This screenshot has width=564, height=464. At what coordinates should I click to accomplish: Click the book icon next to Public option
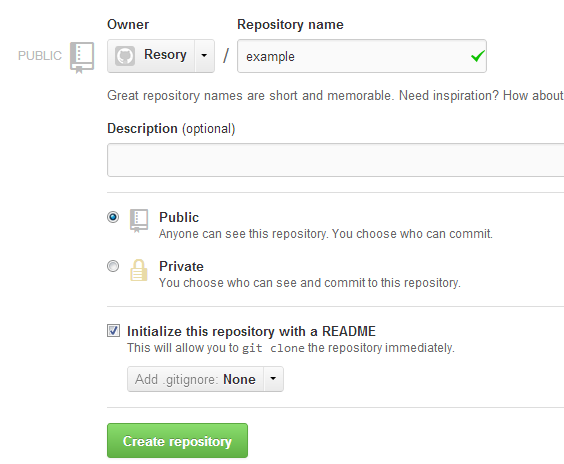pos(139,221)
